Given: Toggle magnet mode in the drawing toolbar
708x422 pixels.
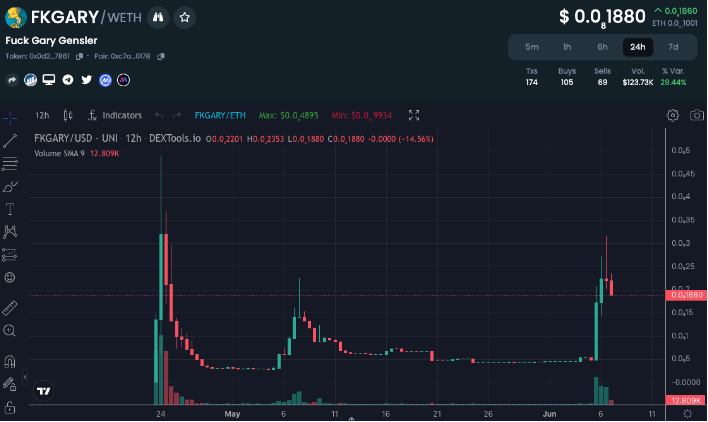Looking at the screenshot, I should point(10,360).
